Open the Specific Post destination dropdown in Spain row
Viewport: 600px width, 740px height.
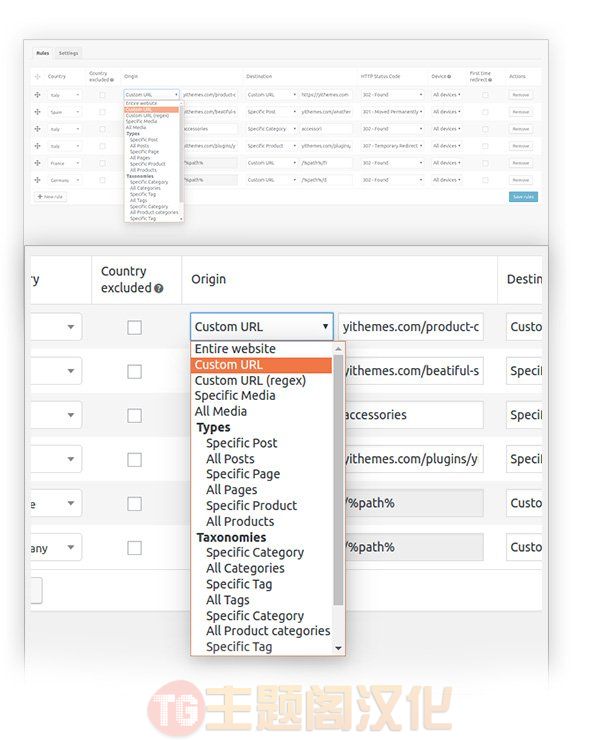[272, 112]
